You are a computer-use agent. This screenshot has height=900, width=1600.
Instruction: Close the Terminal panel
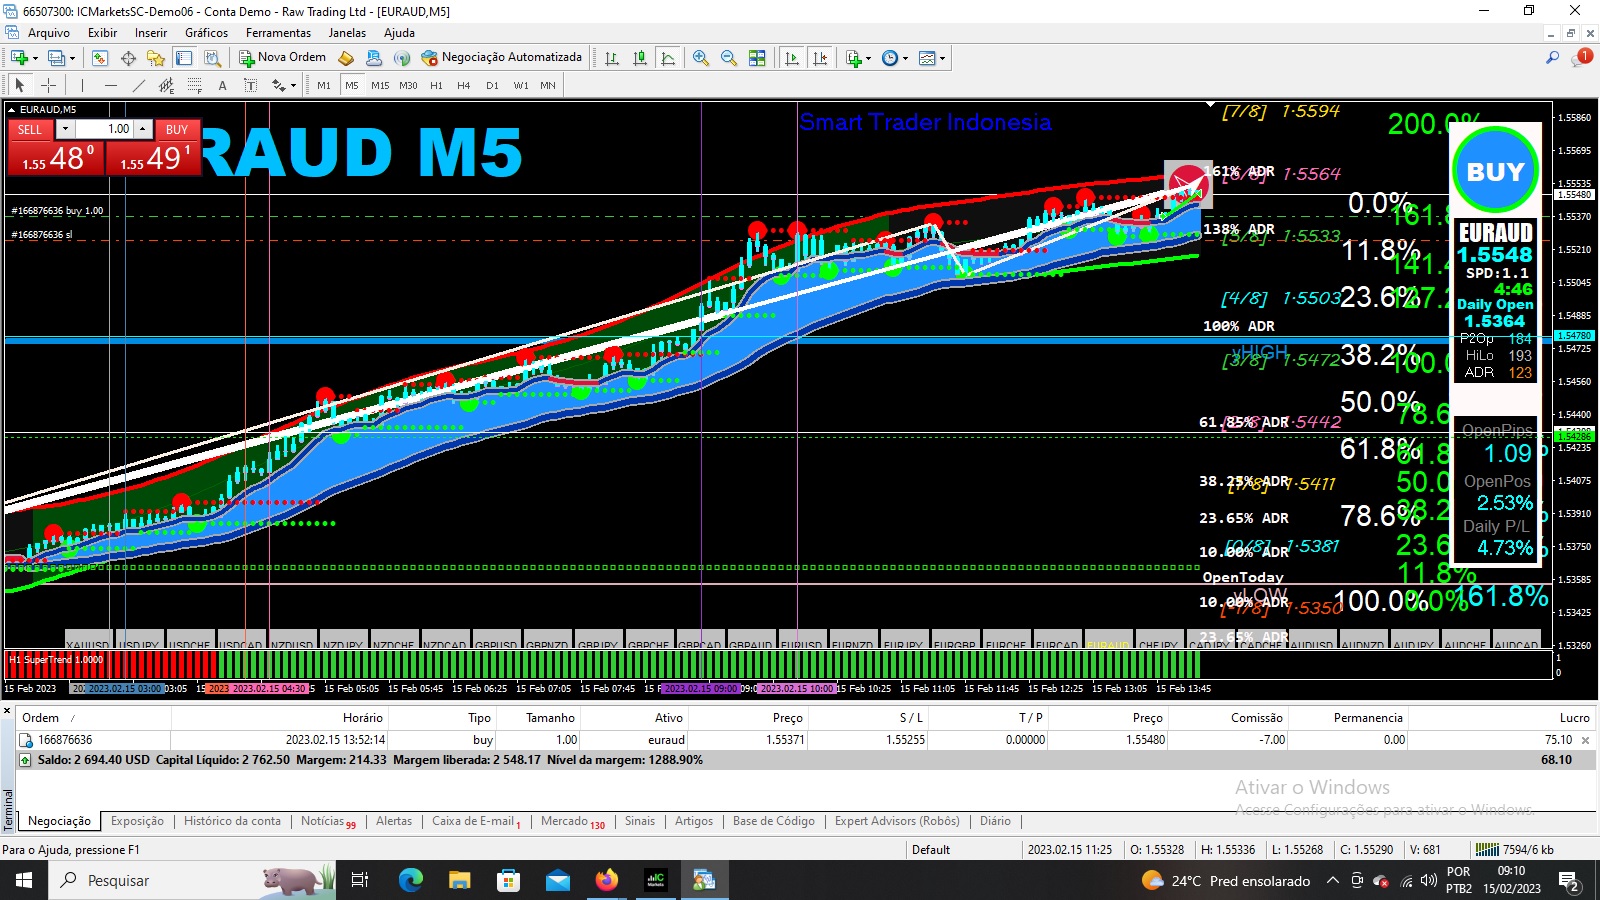click(x=7, y=710)
